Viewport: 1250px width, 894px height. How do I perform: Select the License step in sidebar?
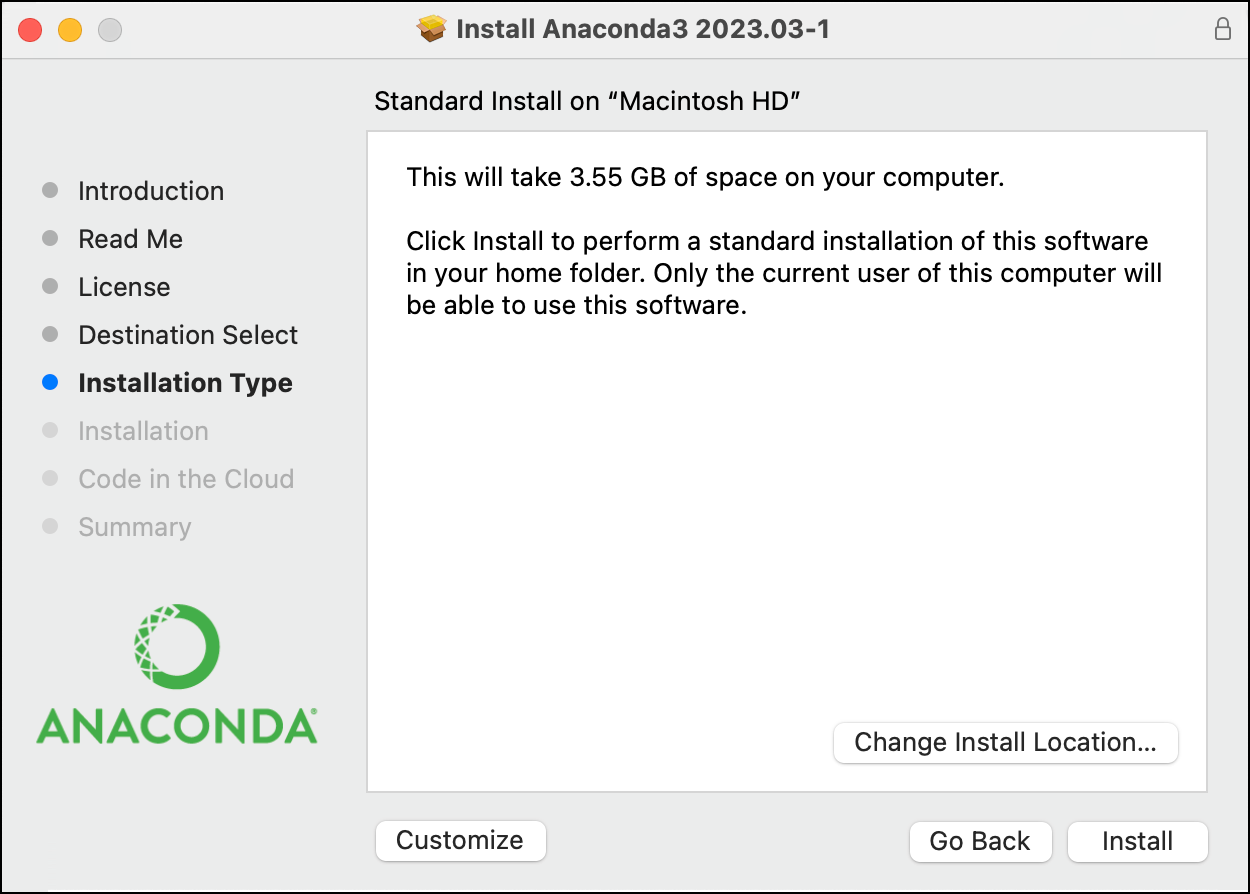coord(124,287)
